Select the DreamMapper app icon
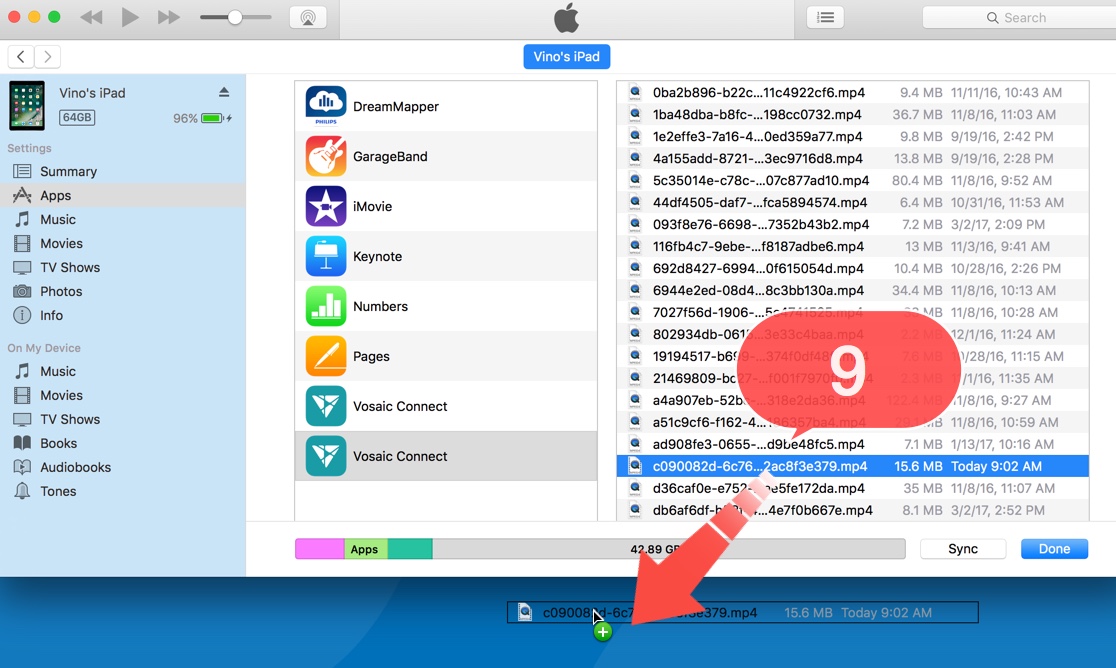The height and width of the screenshot is (668, 1116). (x=326, y=105)
